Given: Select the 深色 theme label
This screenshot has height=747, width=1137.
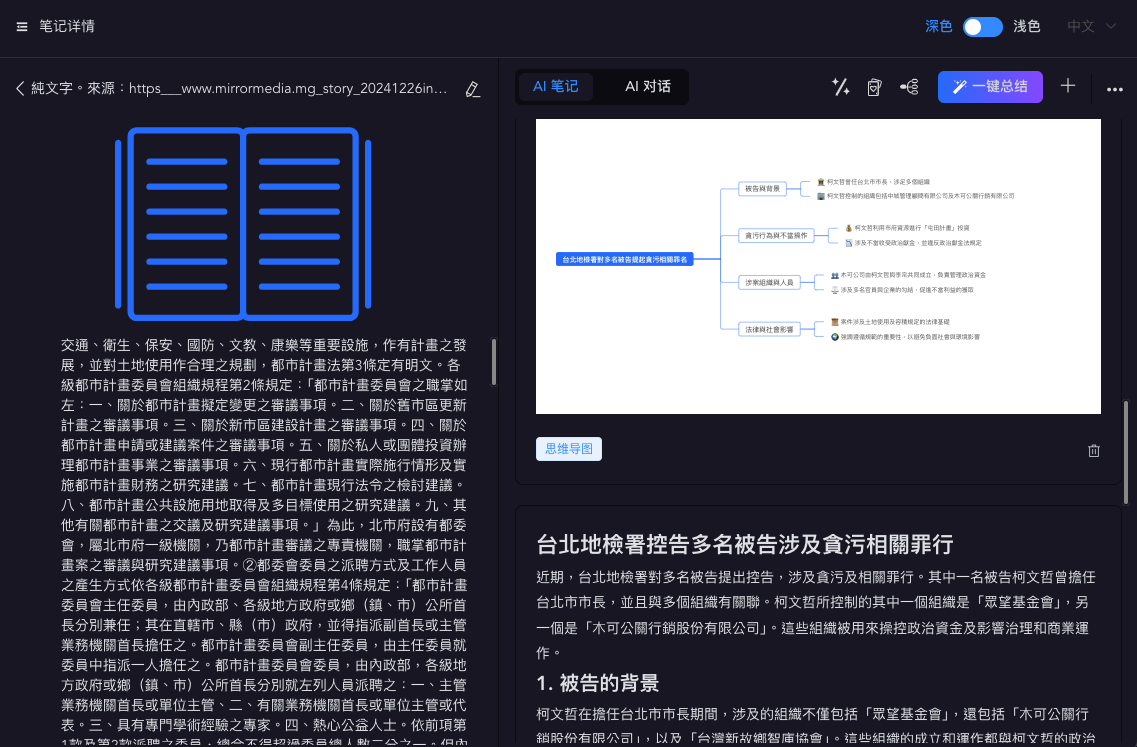Looking at the screenshot, I should click(x=938, y=27).
